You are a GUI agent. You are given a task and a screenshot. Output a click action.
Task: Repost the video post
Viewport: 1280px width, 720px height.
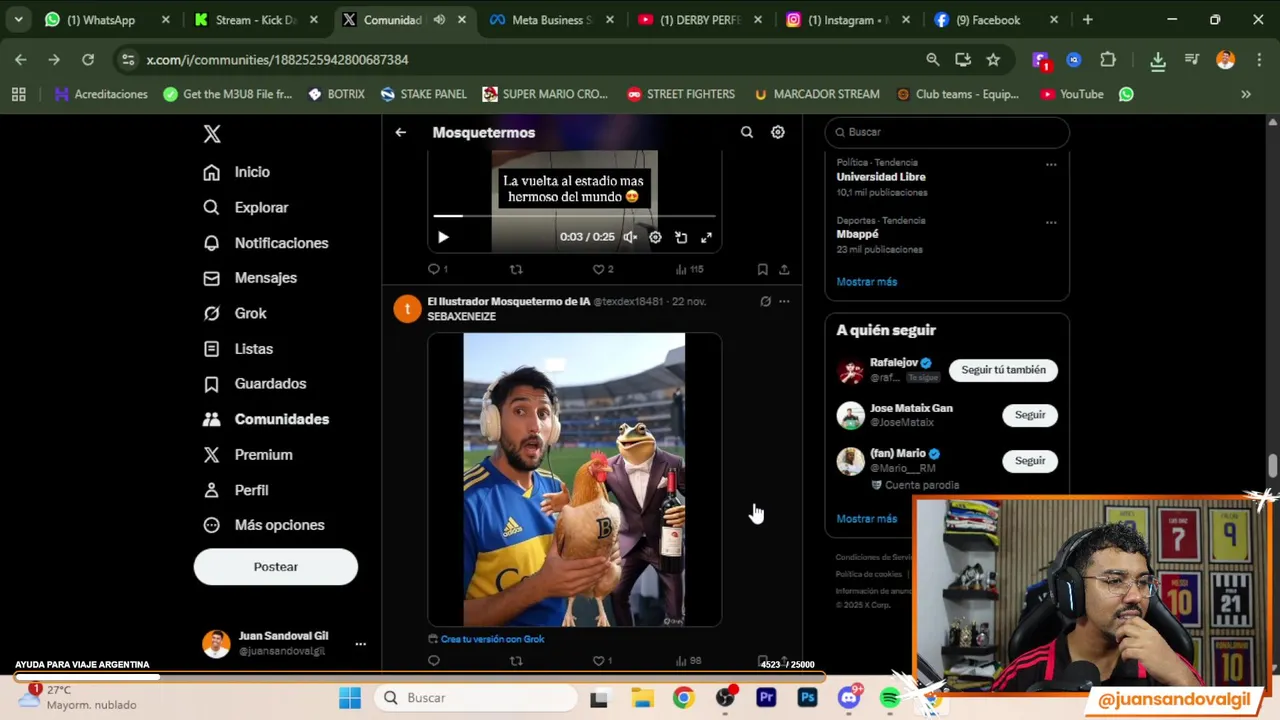tap(516, 269)
